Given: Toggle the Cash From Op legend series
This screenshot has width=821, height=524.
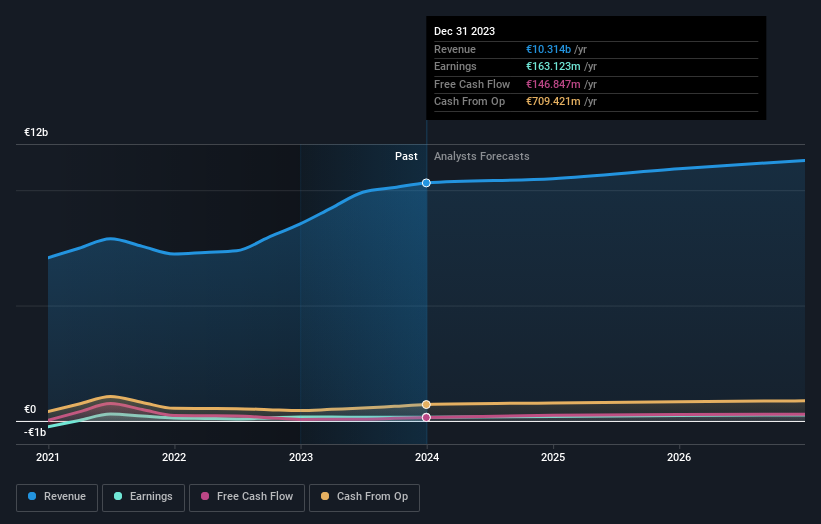Looking at the screenshot, I should (x=364, y=497).
